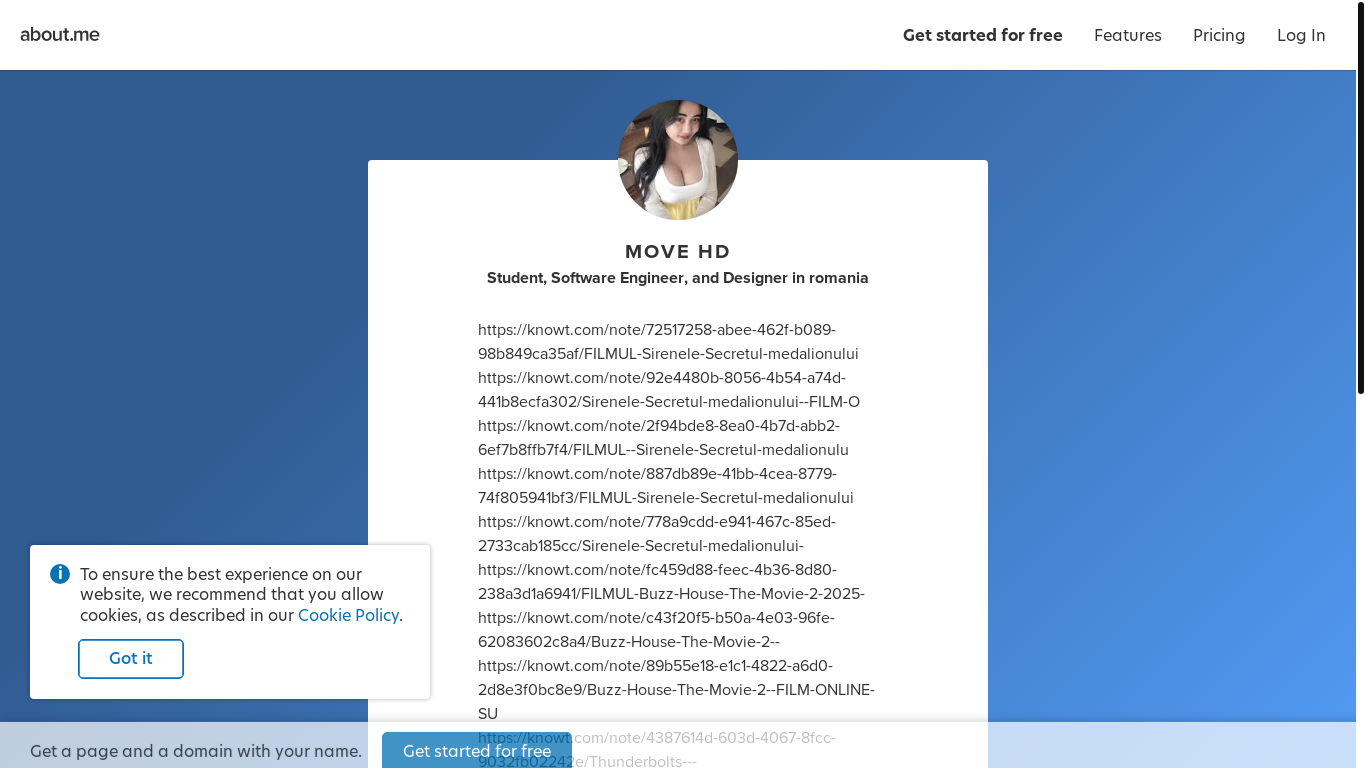Click knowt URL starting with c43f20f5-b50a
The width and height of the screenshot is (1366, 768).
pyautogui.click(x=657, y=630)
